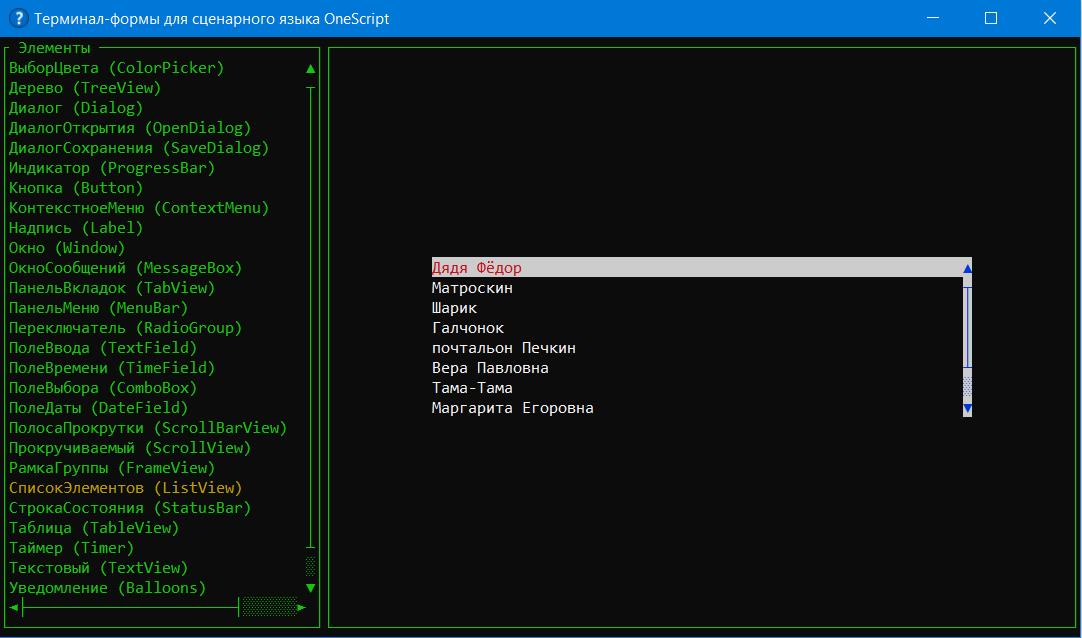The width and height of the screenshot is (1082, 638).
Task: Select Индикатор (ProgressBar) element
Action: [111, 168]
